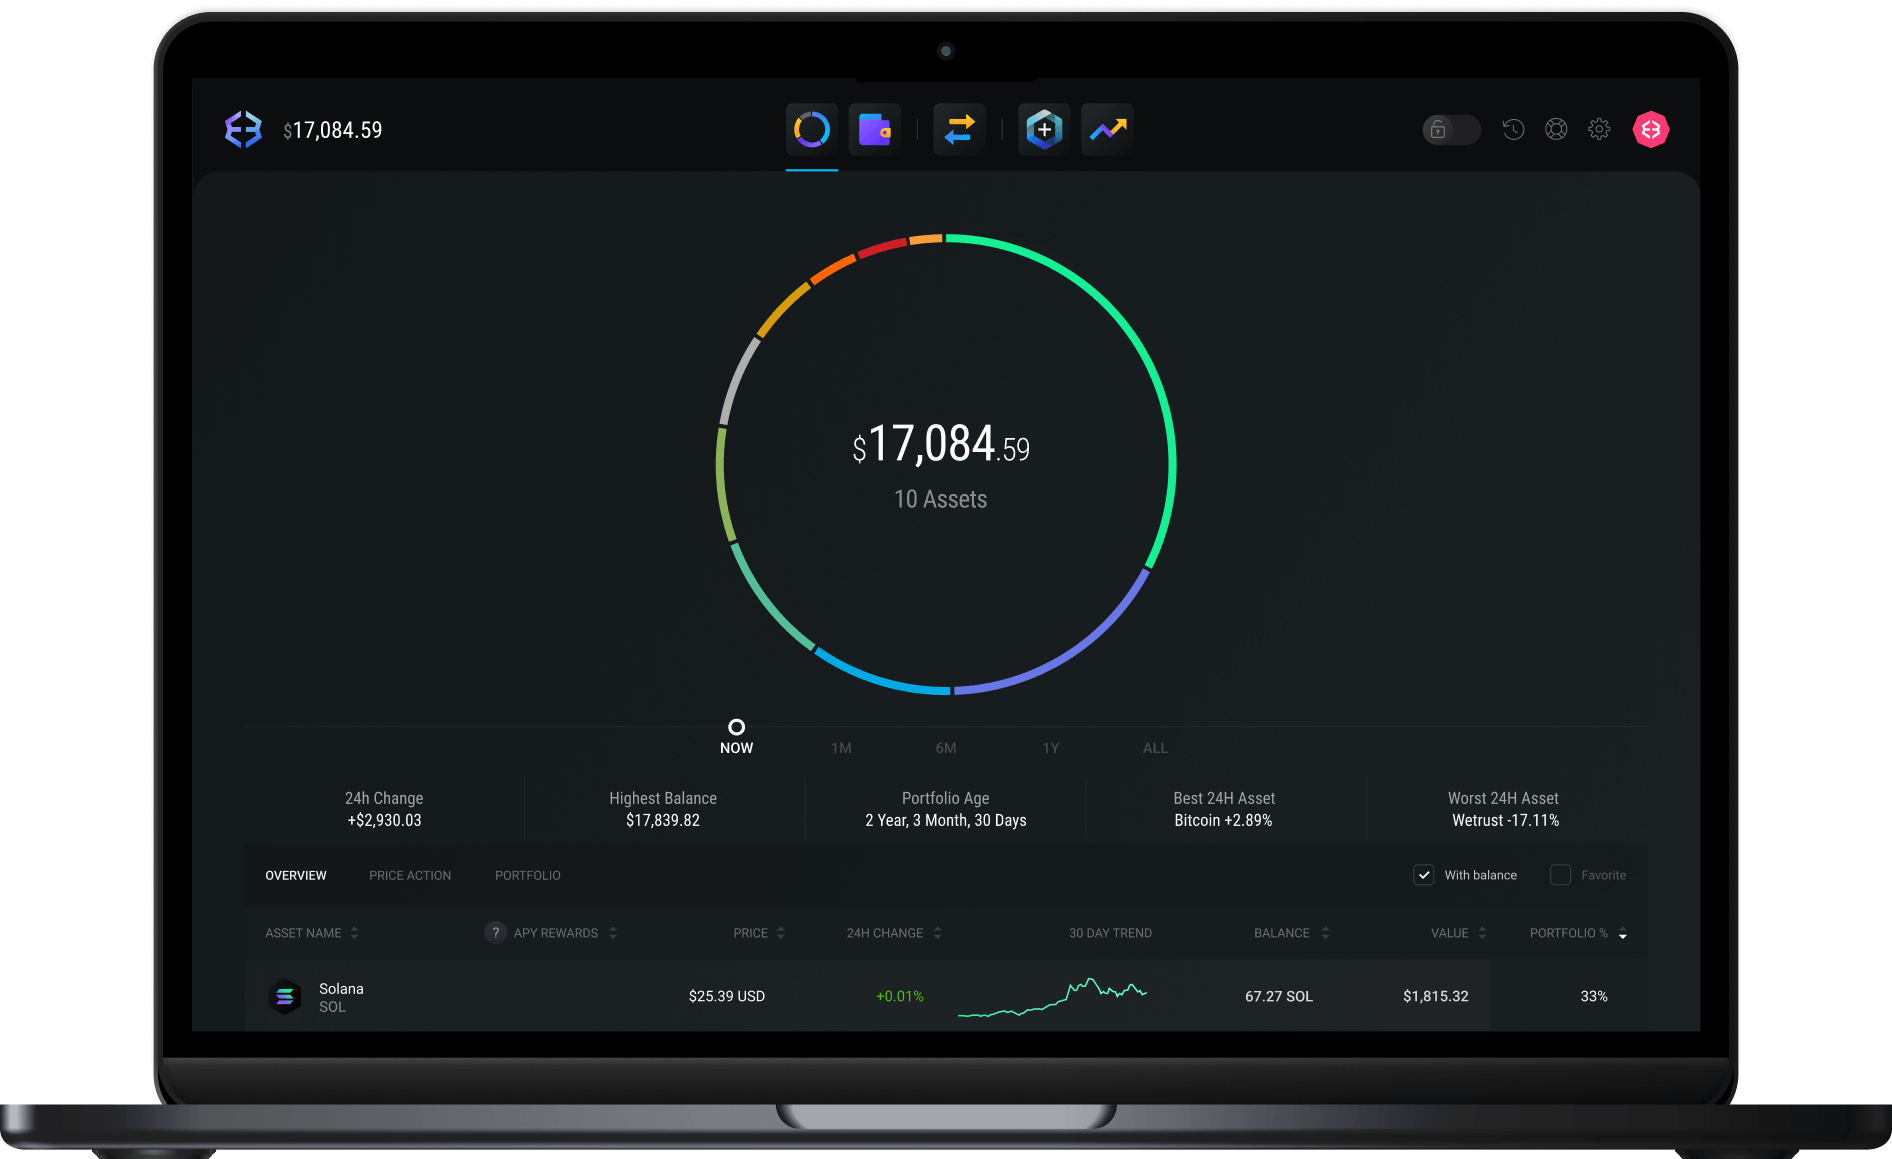Screen dimensions: 1892x1159
Task: Click Solana value $1,815.32
Action: tap(1436, 997)
